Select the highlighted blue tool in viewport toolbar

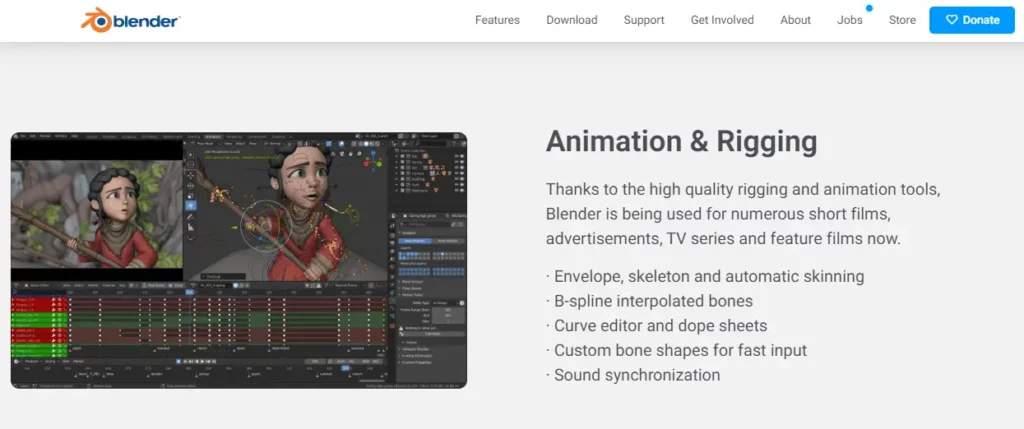pyautogui.click(x=191, y=205)
